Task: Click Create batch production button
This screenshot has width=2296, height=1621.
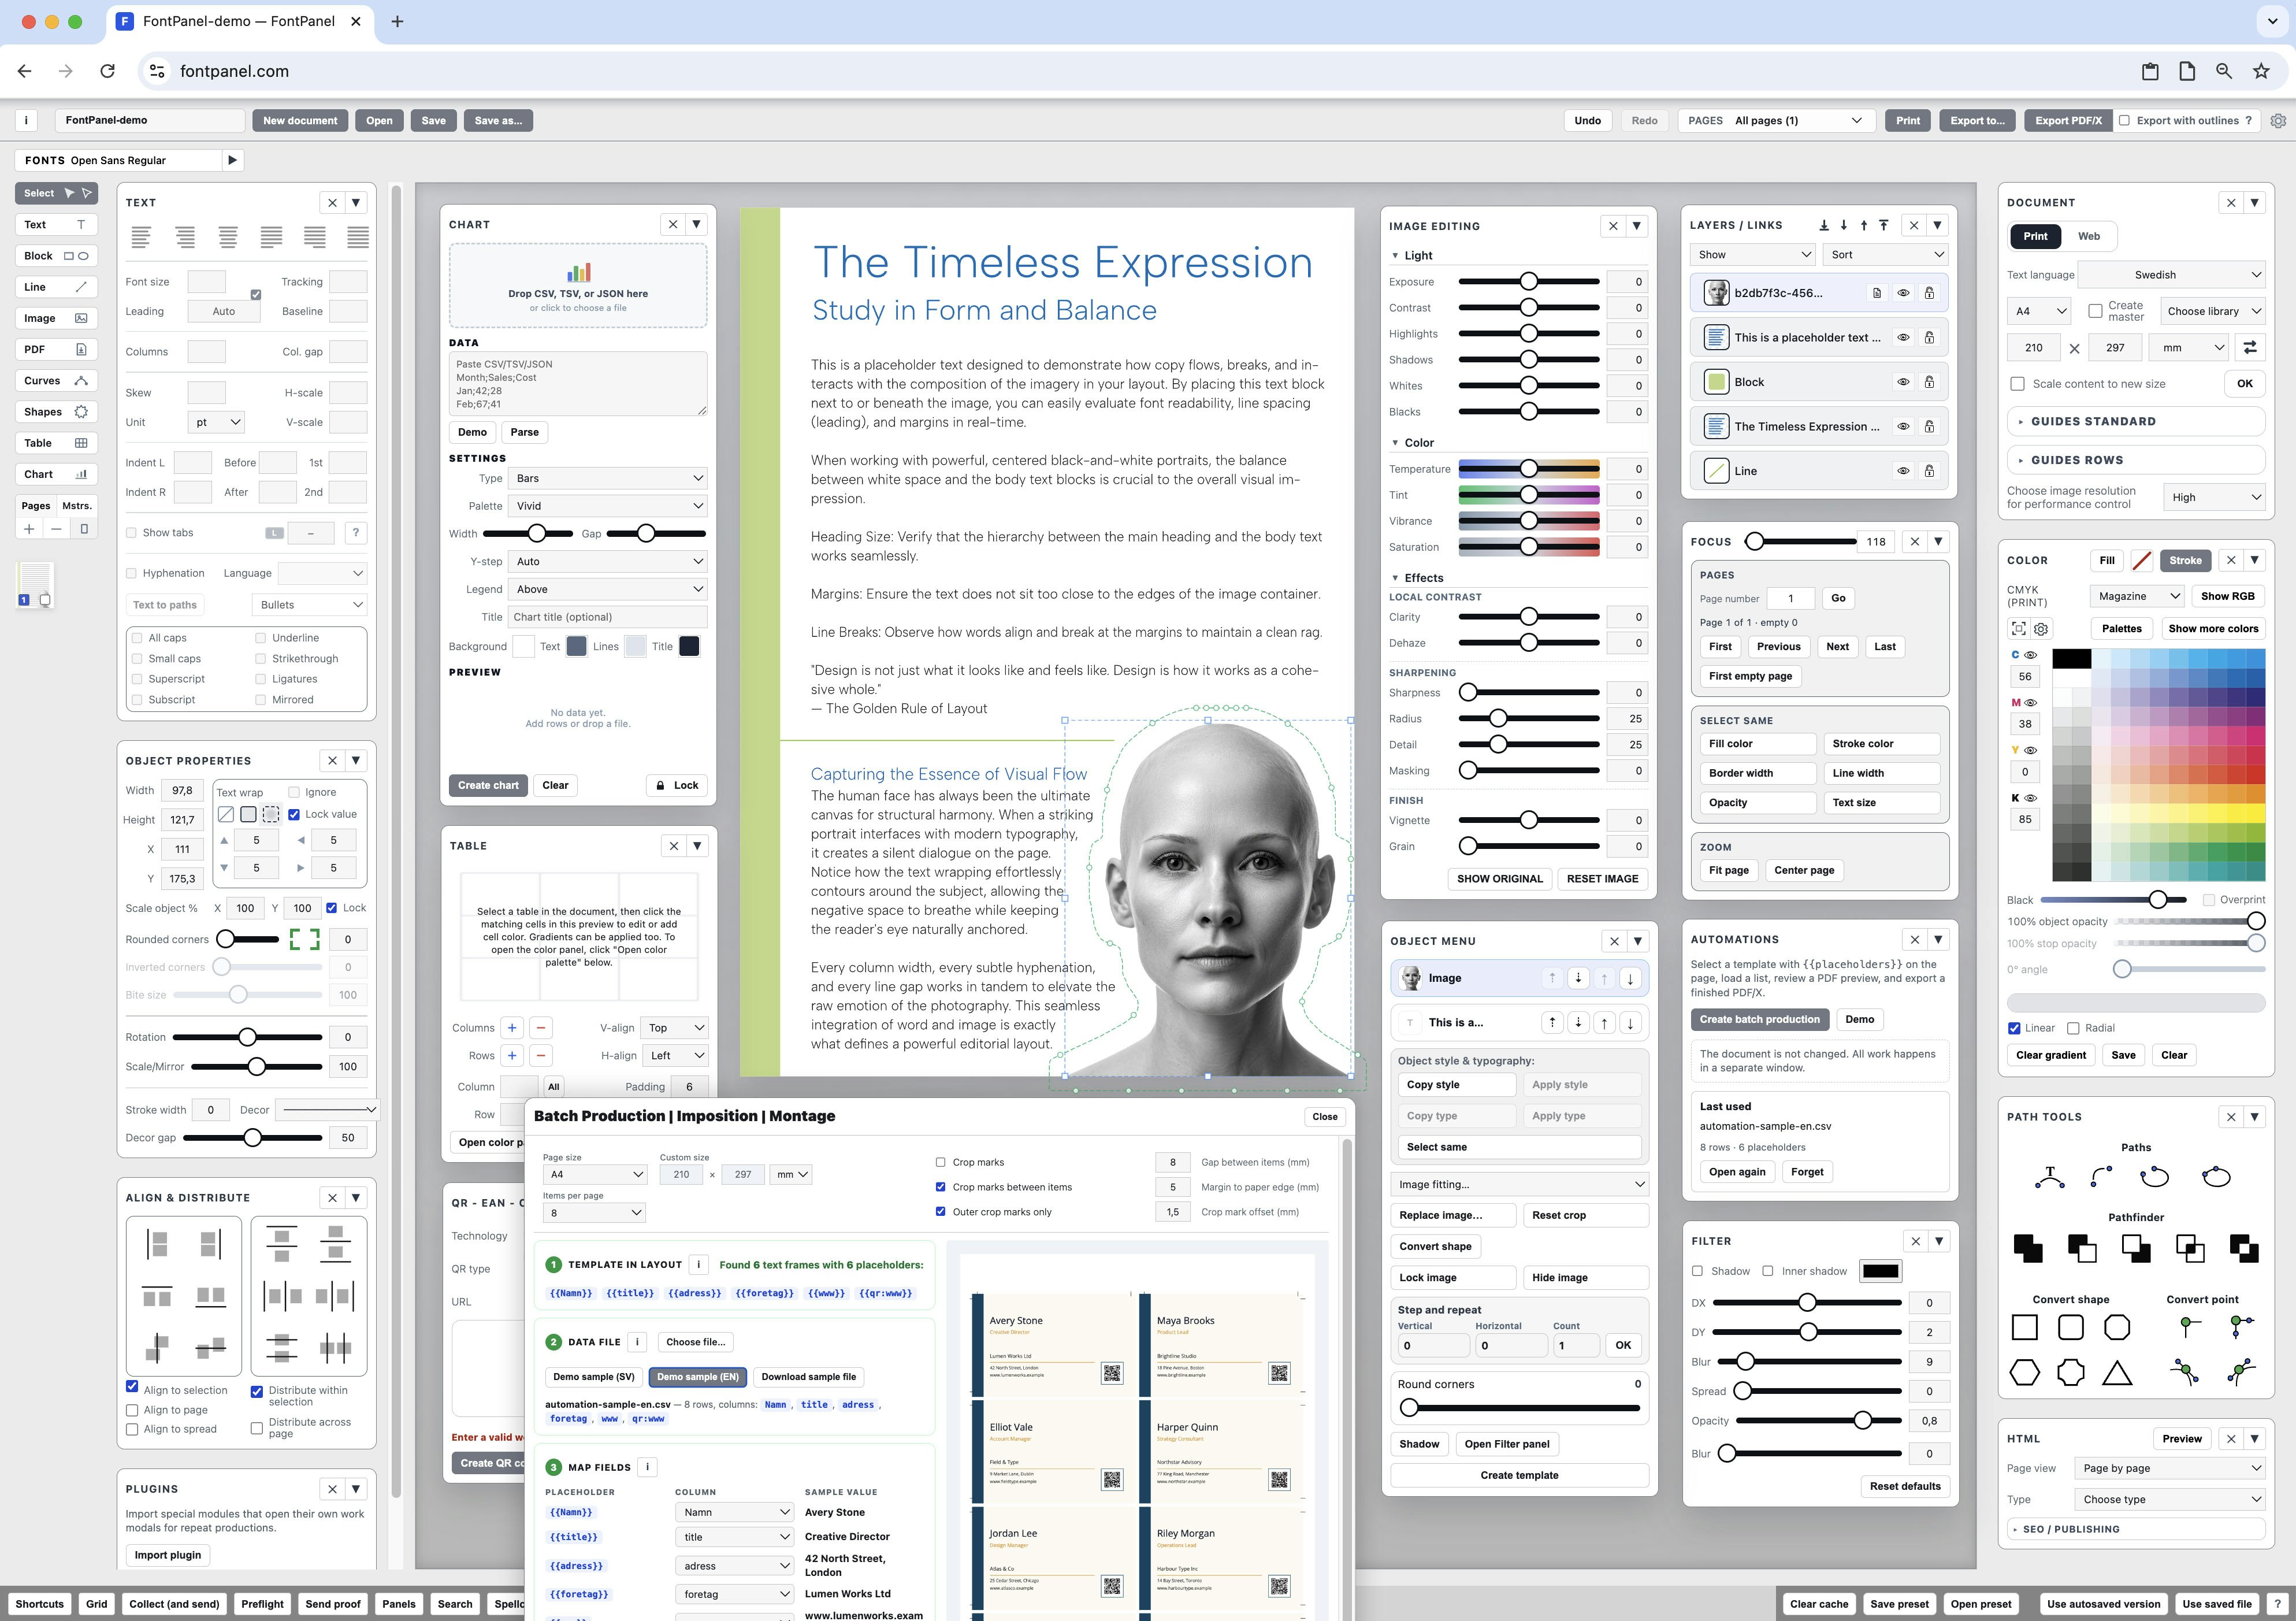Action: [1759, 1019]
